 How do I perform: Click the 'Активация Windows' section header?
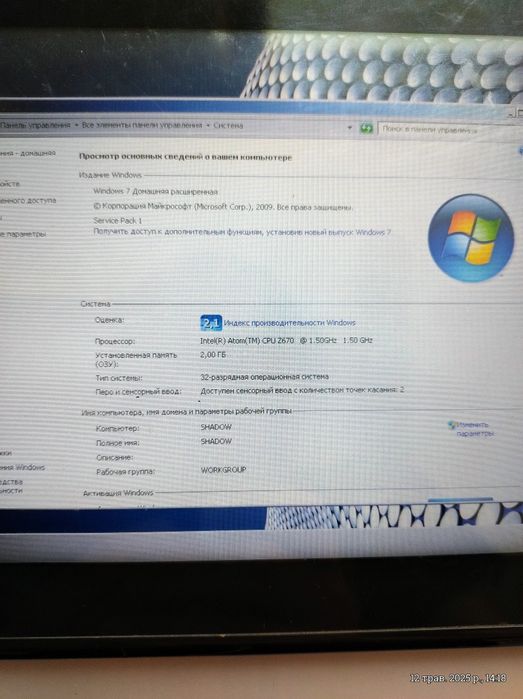[118, 493]
